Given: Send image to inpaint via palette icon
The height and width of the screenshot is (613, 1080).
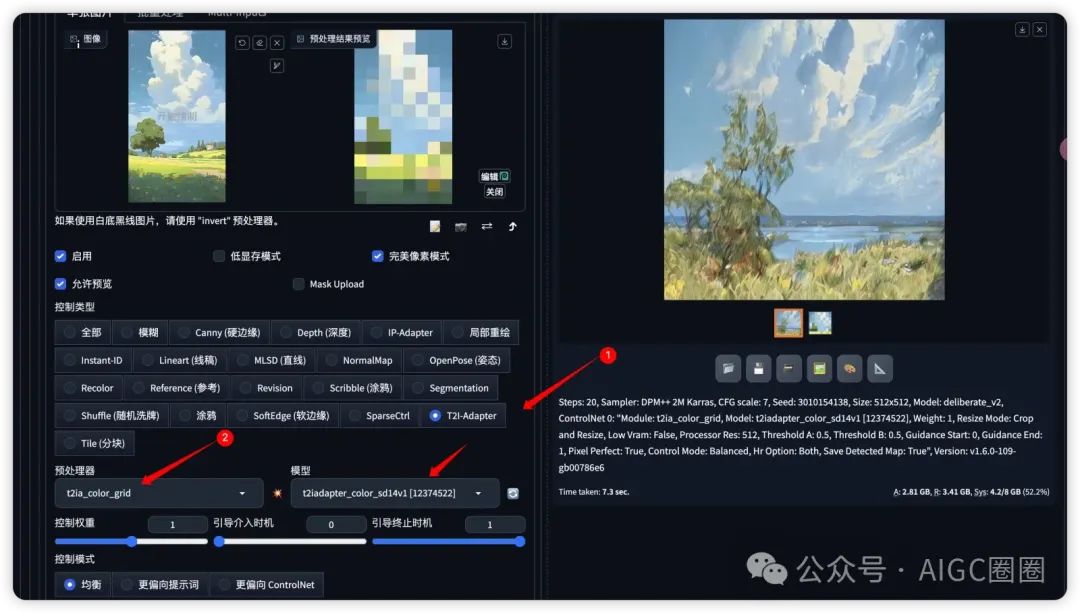Looking at the screenshot, I should 849,368.
